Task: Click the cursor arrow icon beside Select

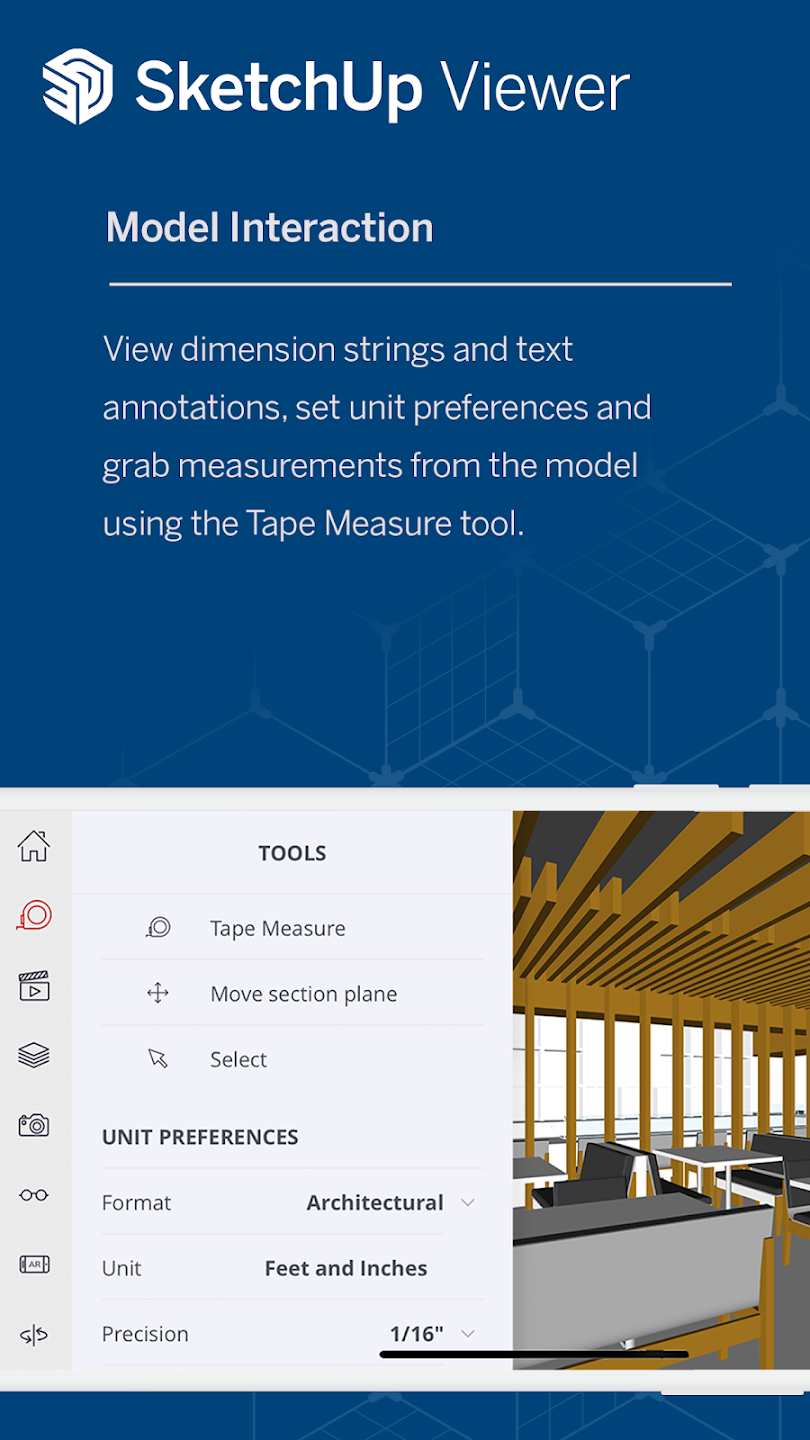Action: (x=158, y=1059)
